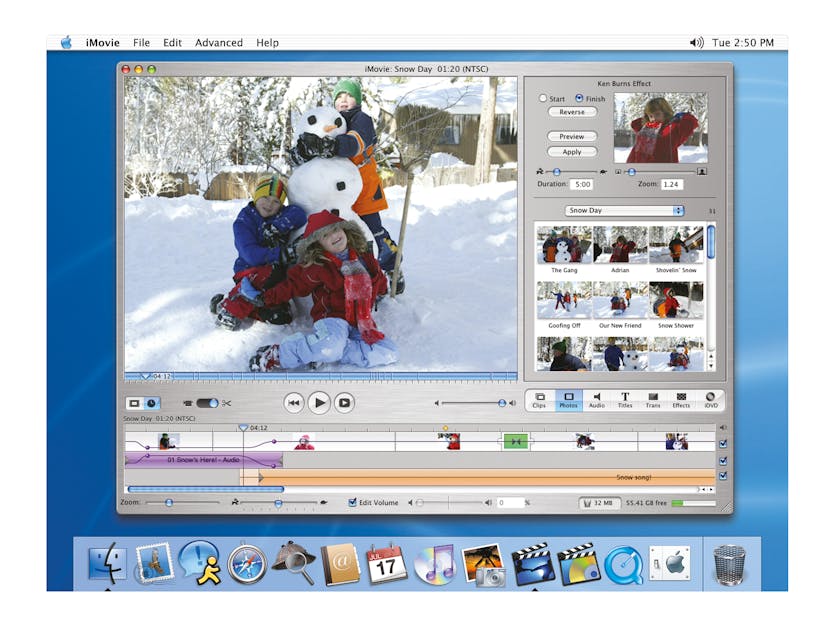Image resolution: width=835 pixels, height=626 pixels.
Task: Switch to the Audio pane
Action: (596, 400)
